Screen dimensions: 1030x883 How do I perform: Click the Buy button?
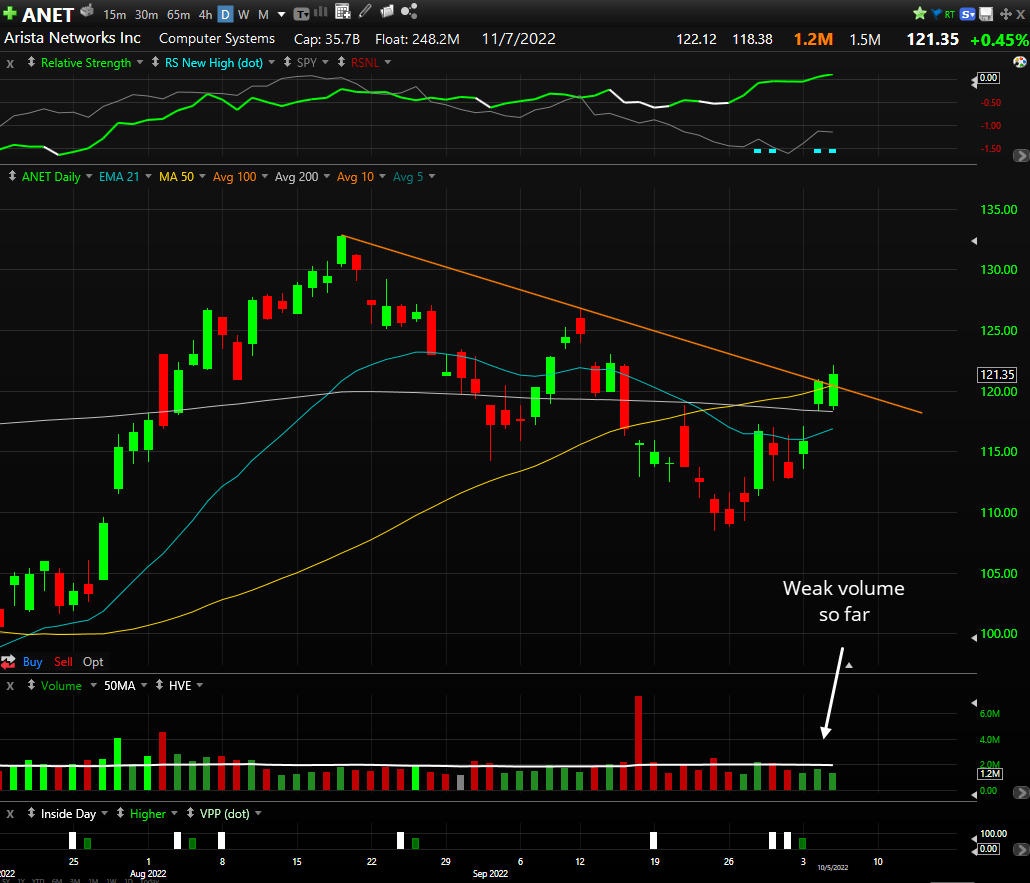pos(32,662)
